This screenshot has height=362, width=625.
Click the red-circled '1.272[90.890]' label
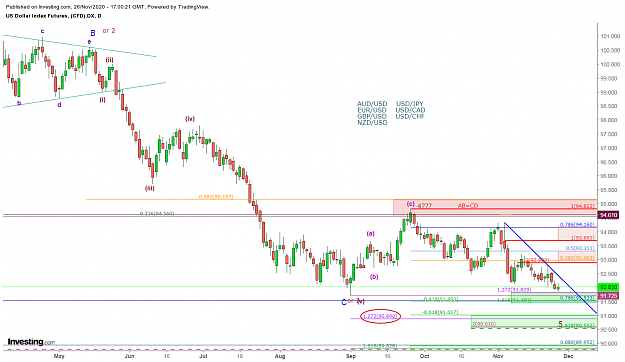[x=380, y=316]
